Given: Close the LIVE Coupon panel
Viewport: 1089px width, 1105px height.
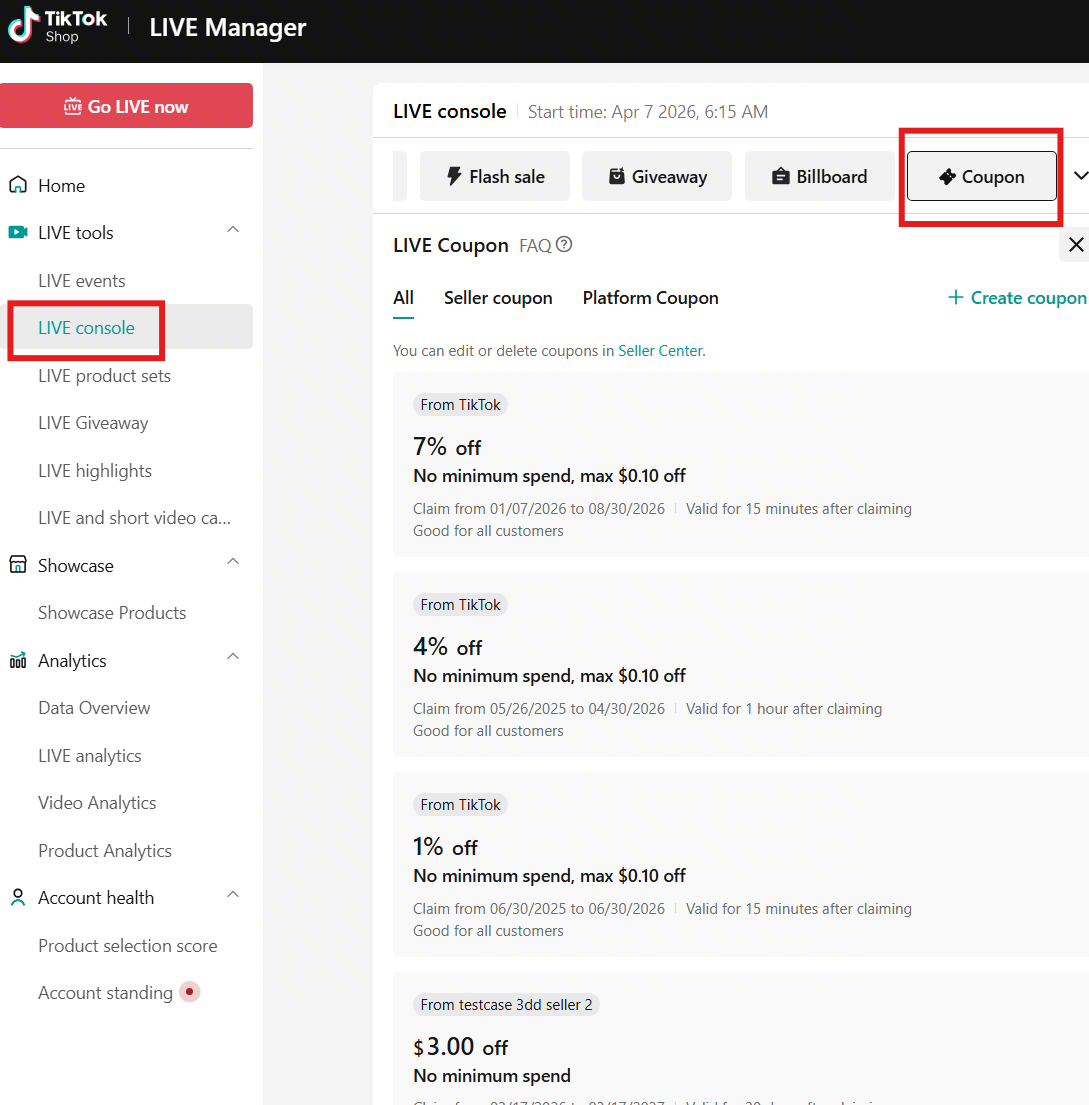Looking at the screenshot, I should point(1076,245).
